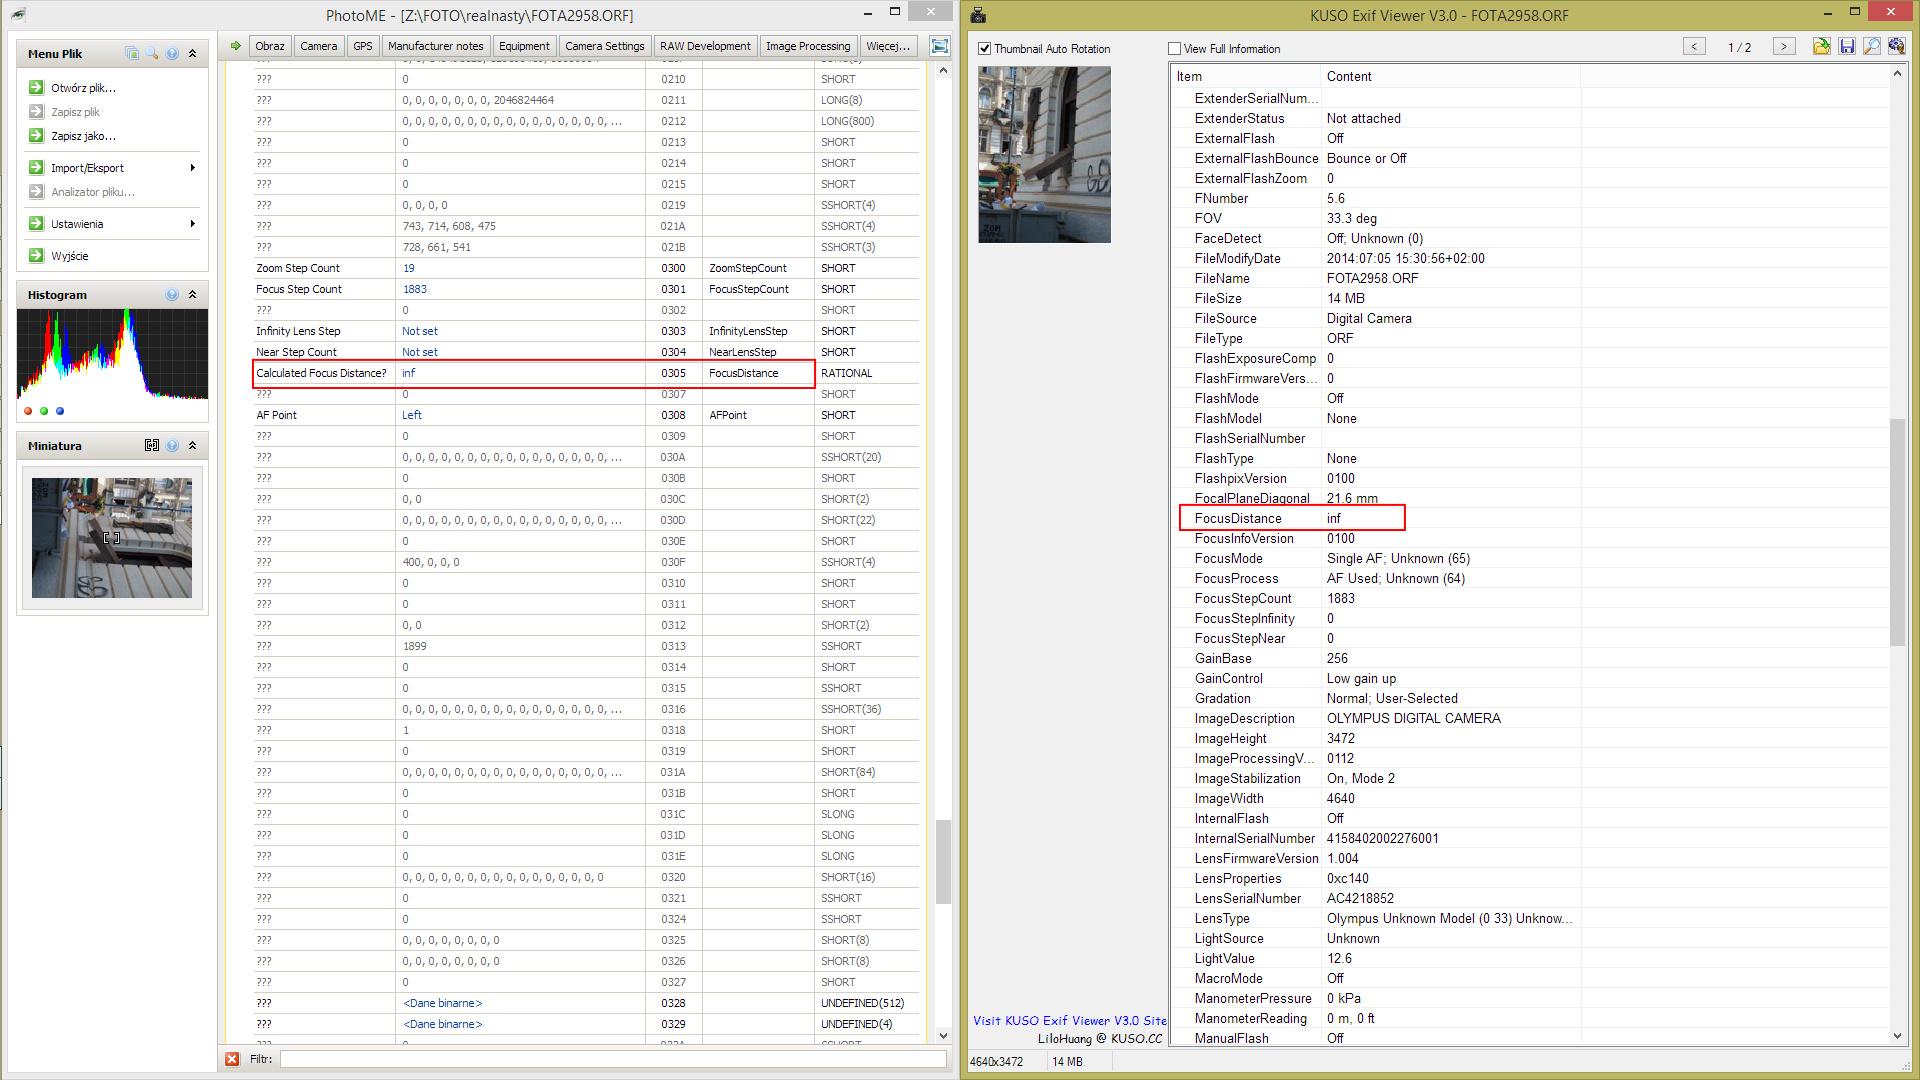Viewport: 1920px width, 1080px height.
Task: Open the RAW Development tab
Action: click(704, 46)
